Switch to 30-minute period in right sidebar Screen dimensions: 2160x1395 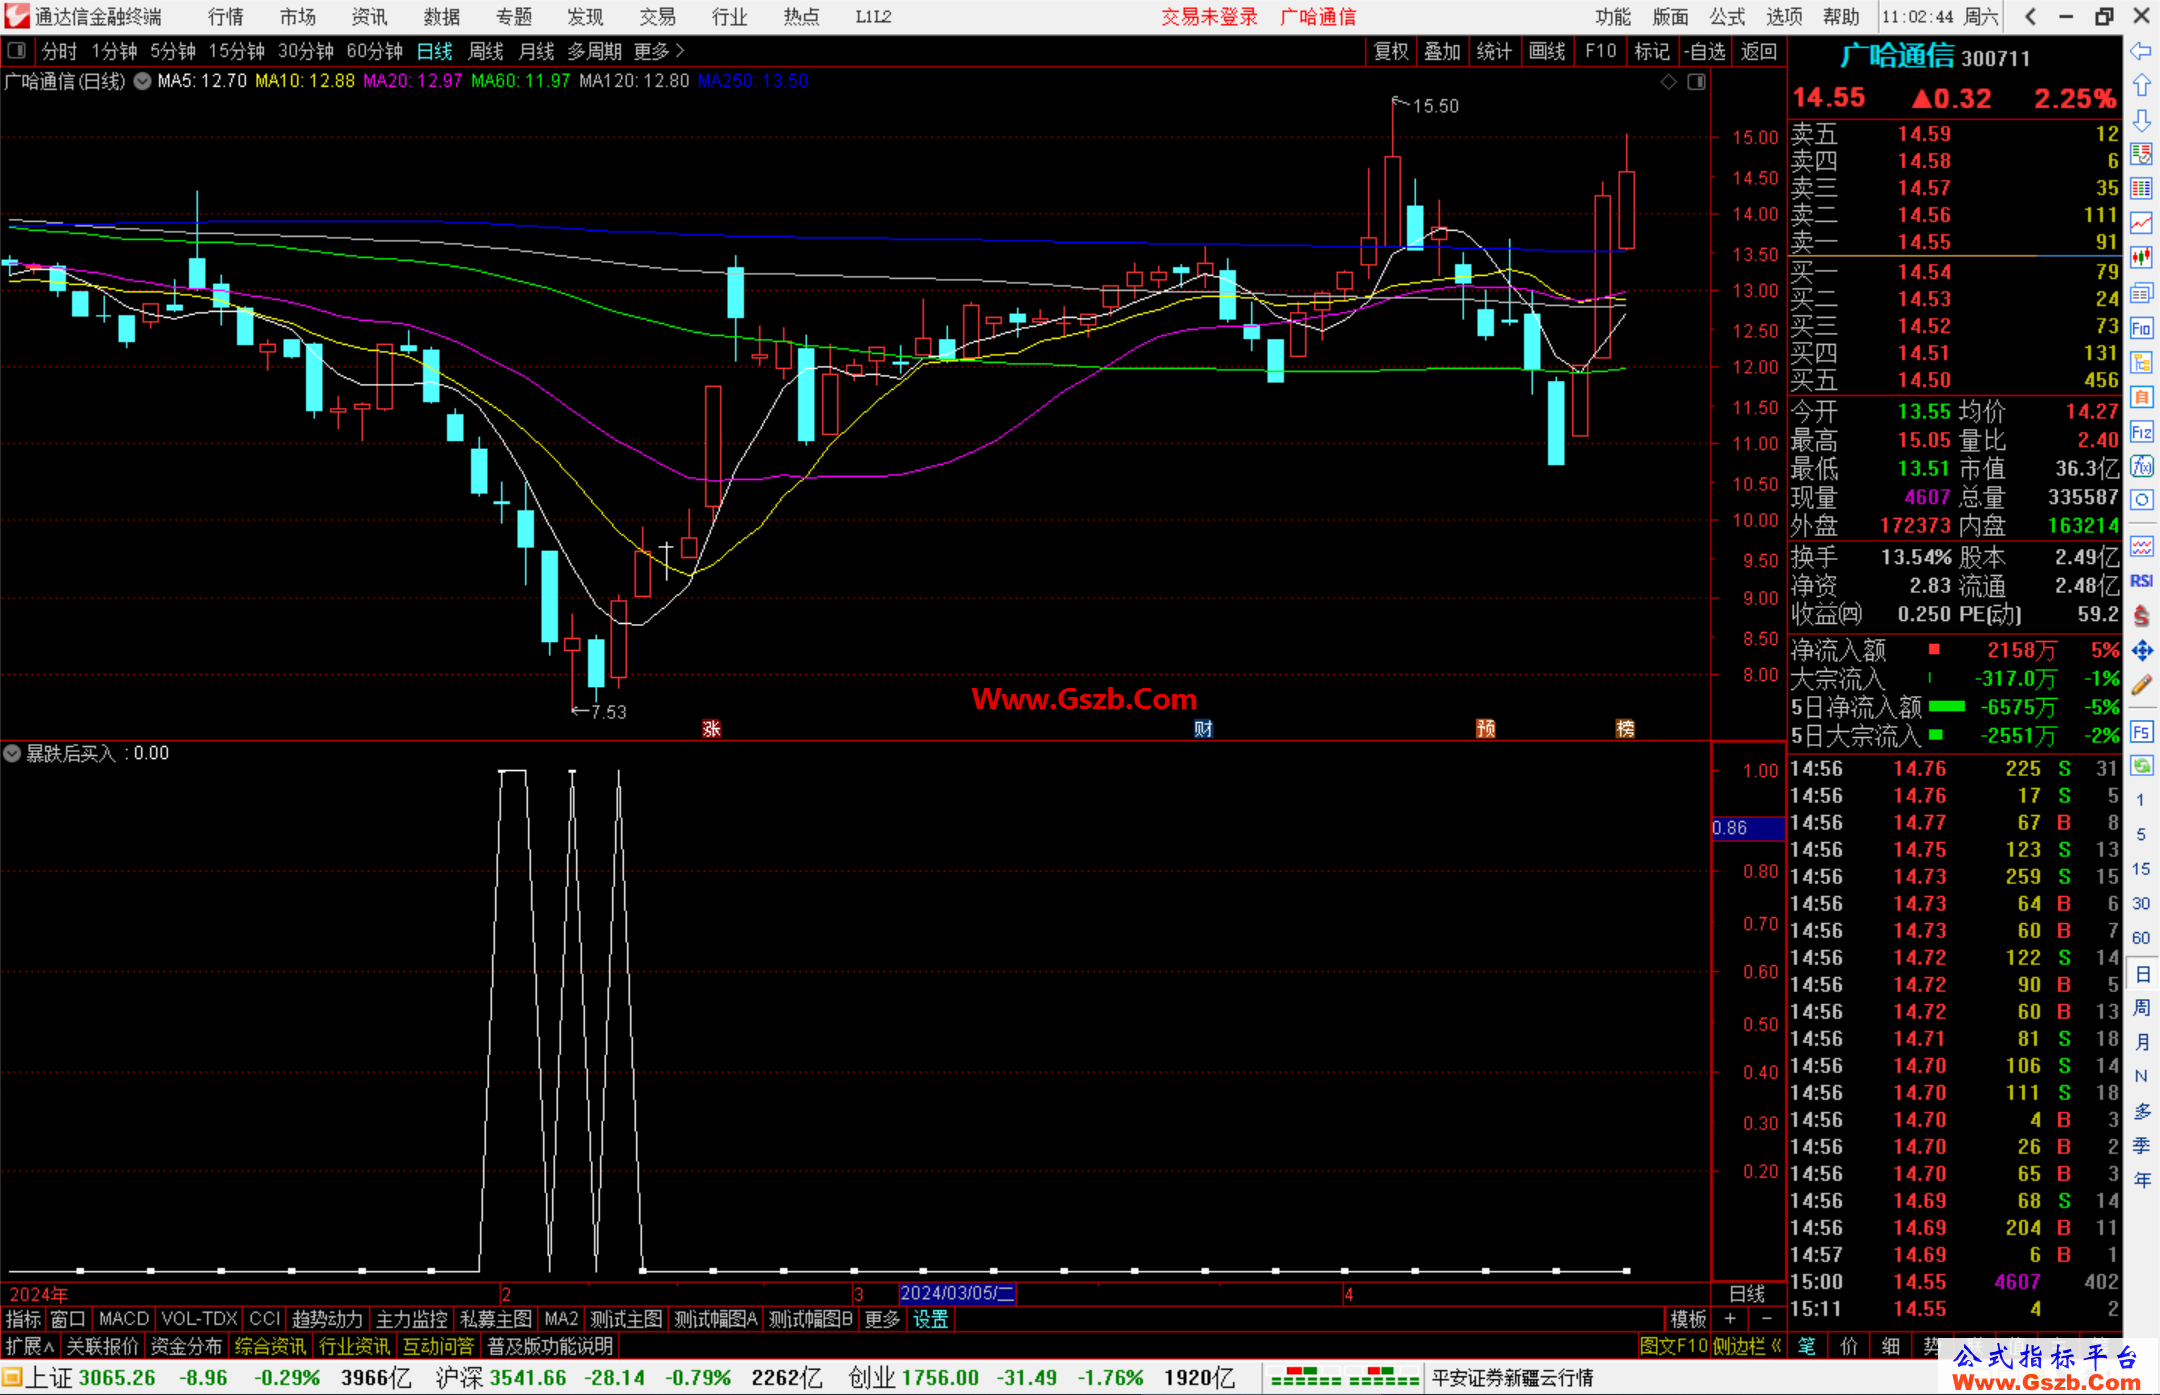point(2141,904)
